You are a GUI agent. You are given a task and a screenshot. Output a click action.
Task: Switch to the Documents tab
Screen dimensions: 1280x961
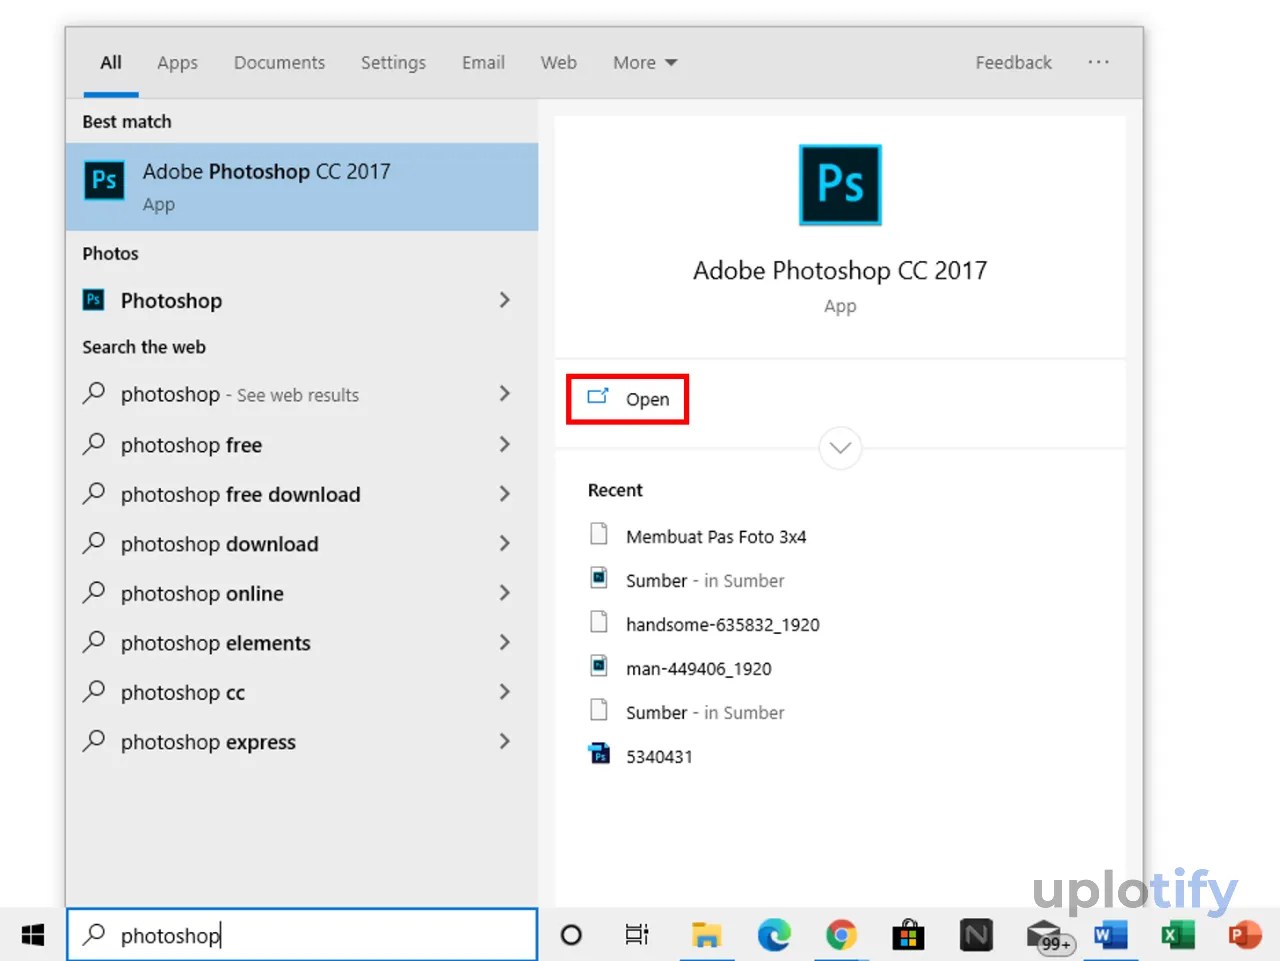[x=279, y=62]
